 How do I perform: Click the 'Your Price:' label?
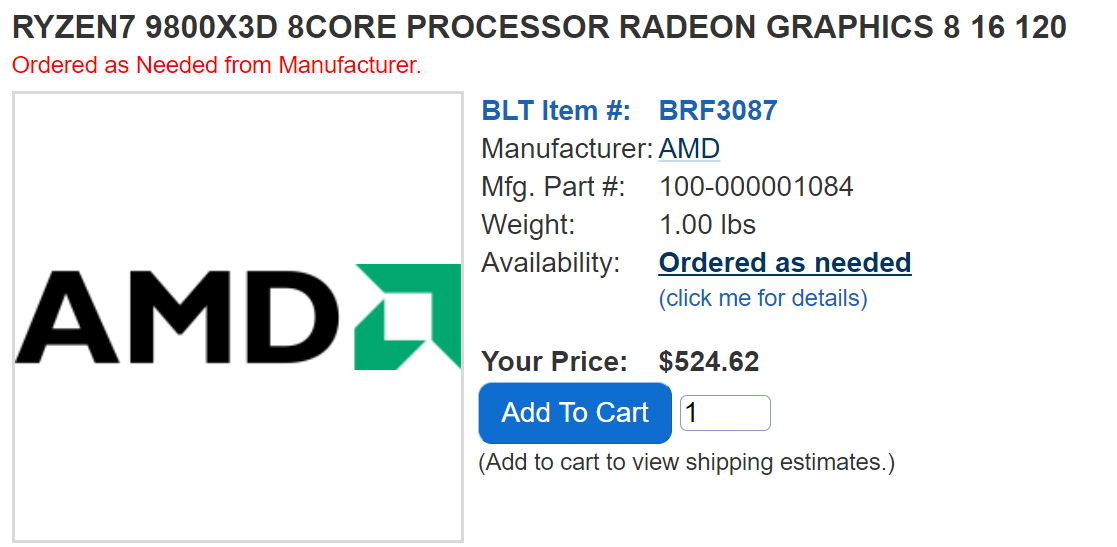[x=554, y=361]
